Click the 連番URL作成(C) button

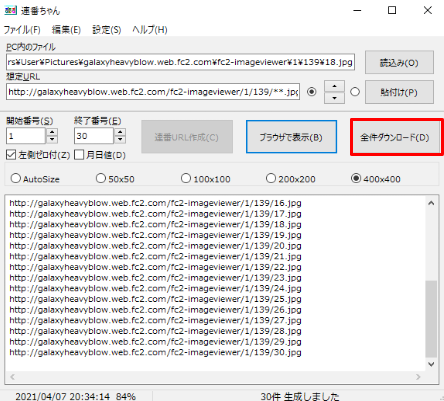click(x=187, y=137)
